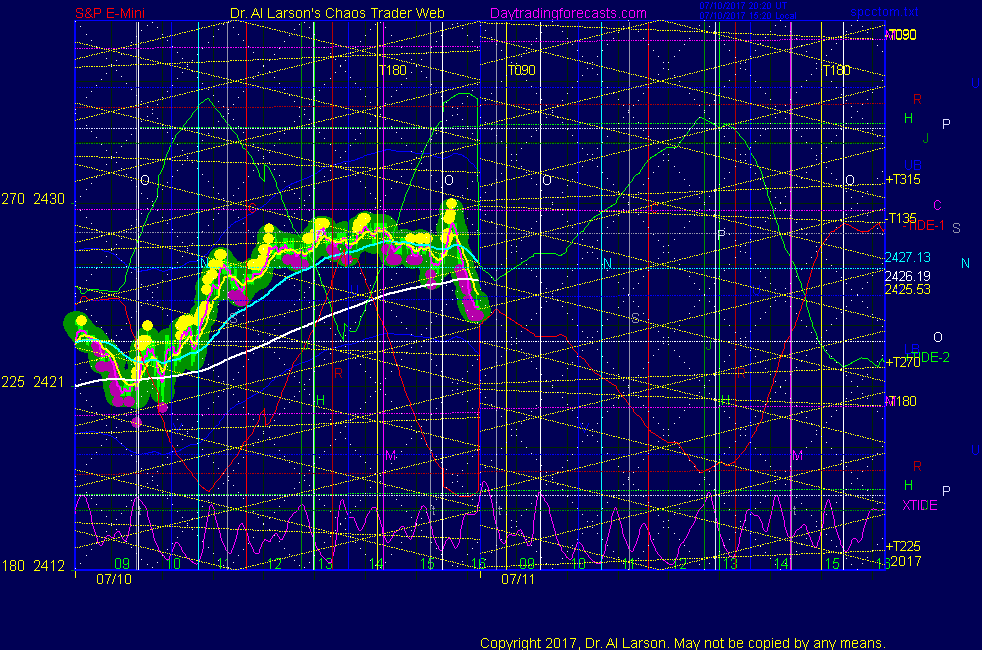Click the "S&P E-Mini" chart title

tap(110, 13)
